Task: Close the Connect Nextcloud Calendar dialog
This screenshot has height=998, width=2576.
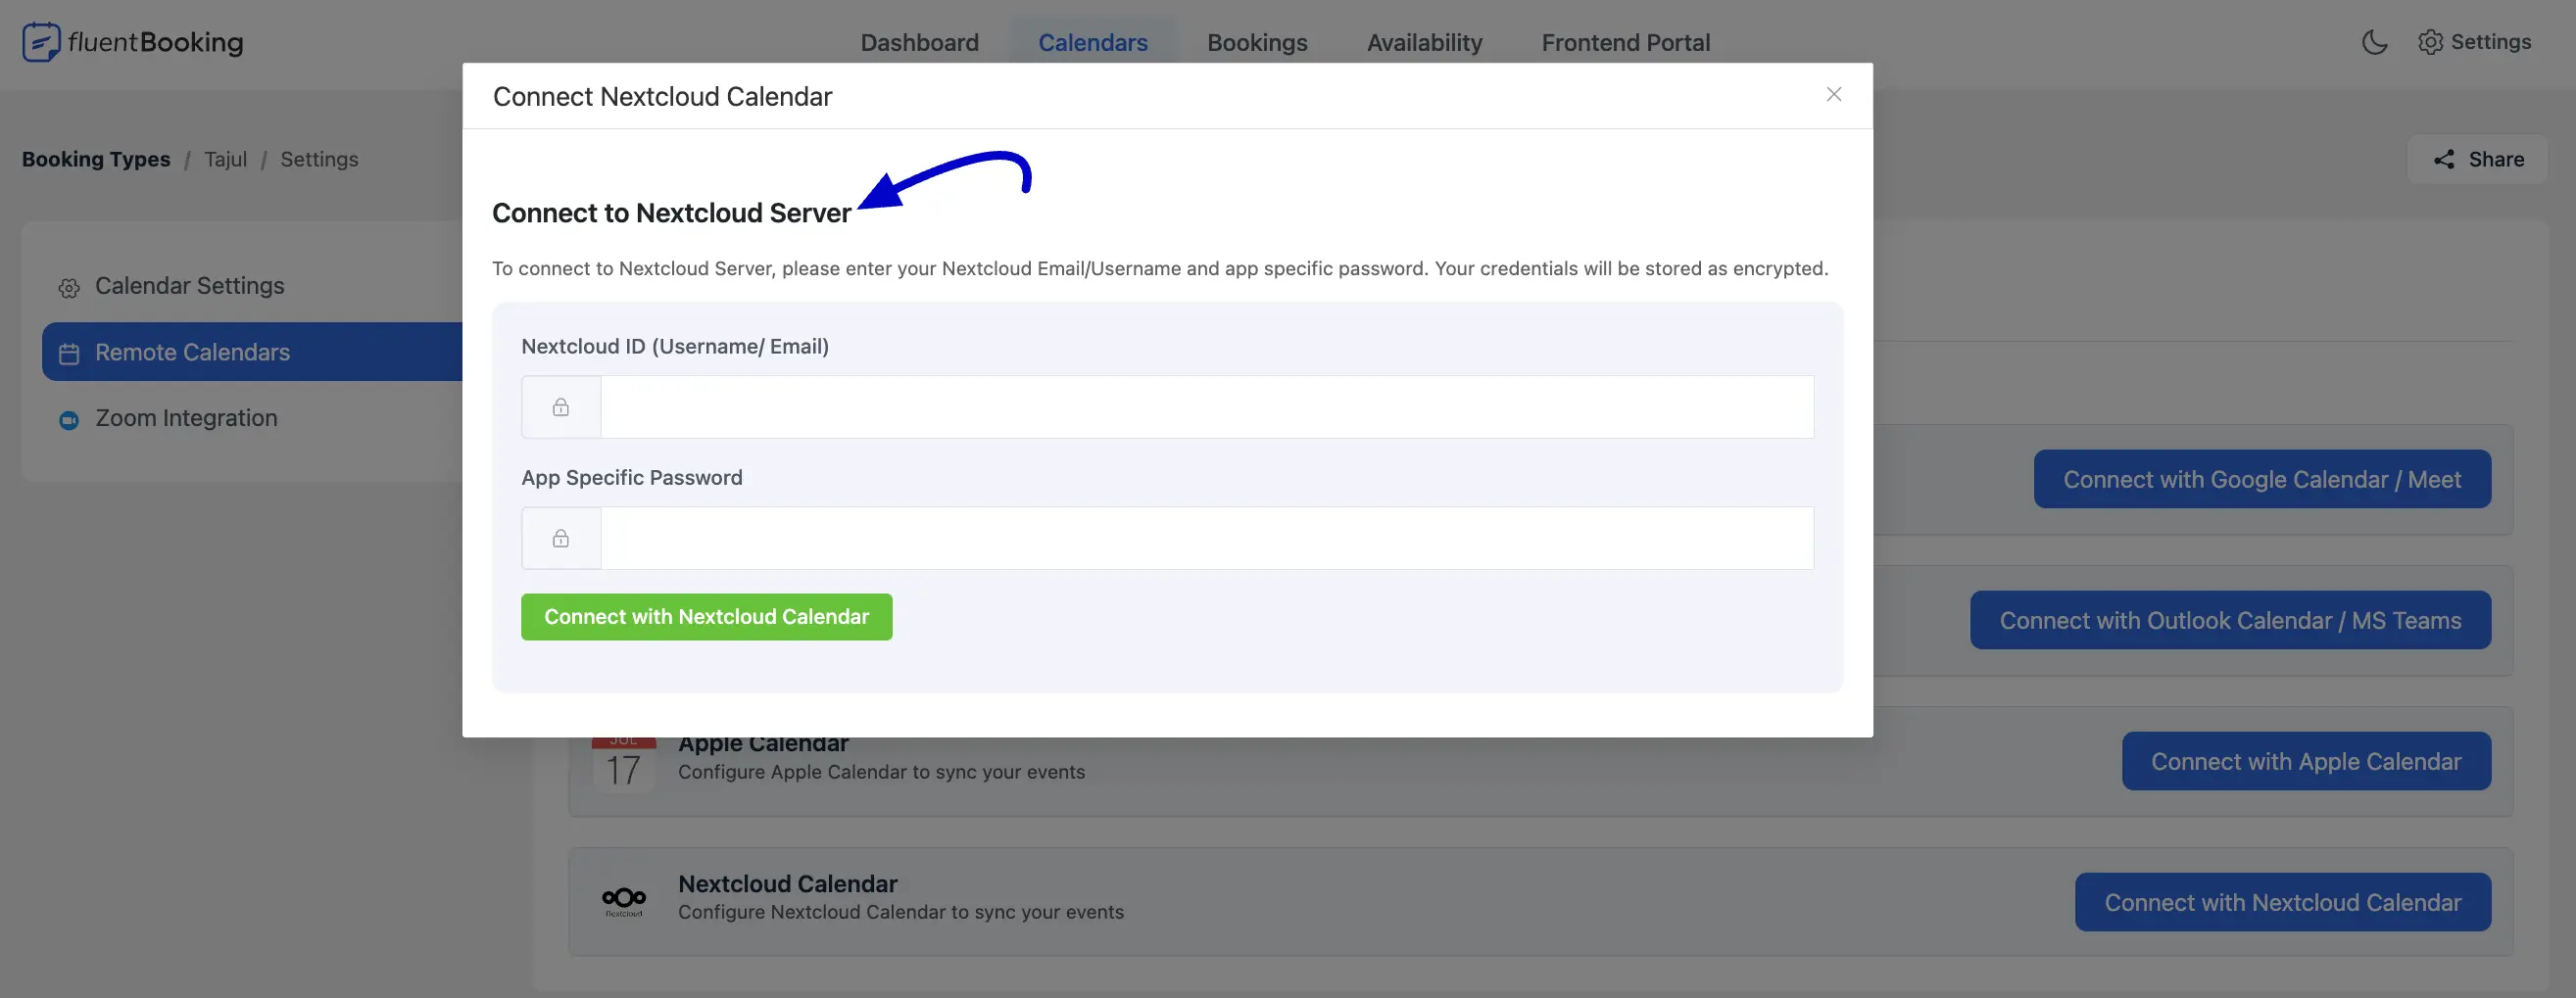Action: click(x=1833, y=94)
